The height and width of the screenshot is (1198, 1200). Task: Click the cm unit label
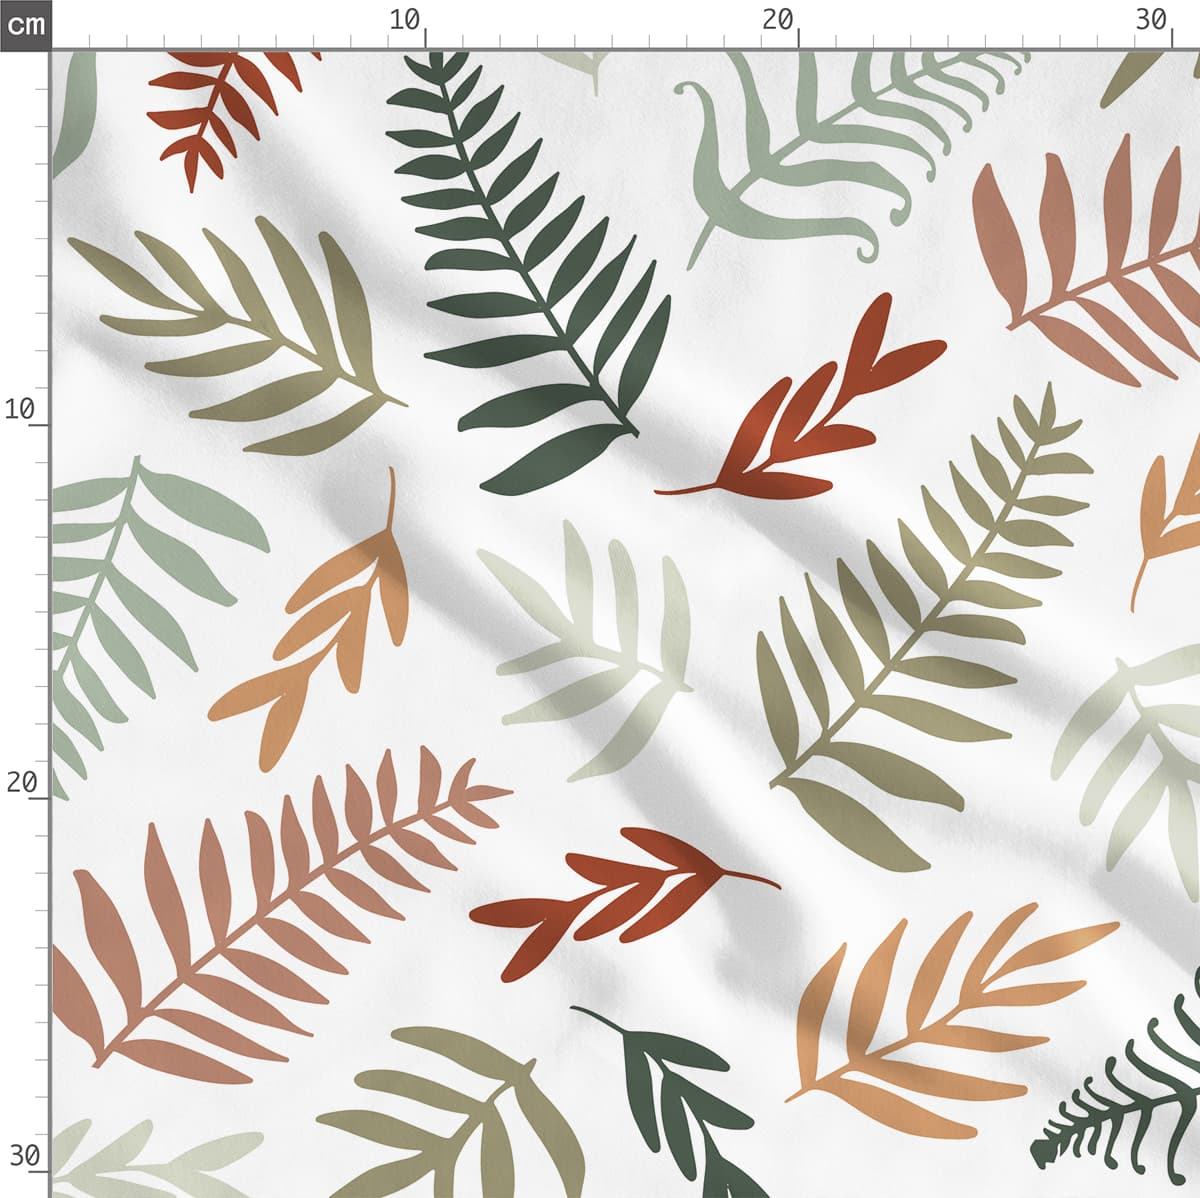[x=25, y=24]
